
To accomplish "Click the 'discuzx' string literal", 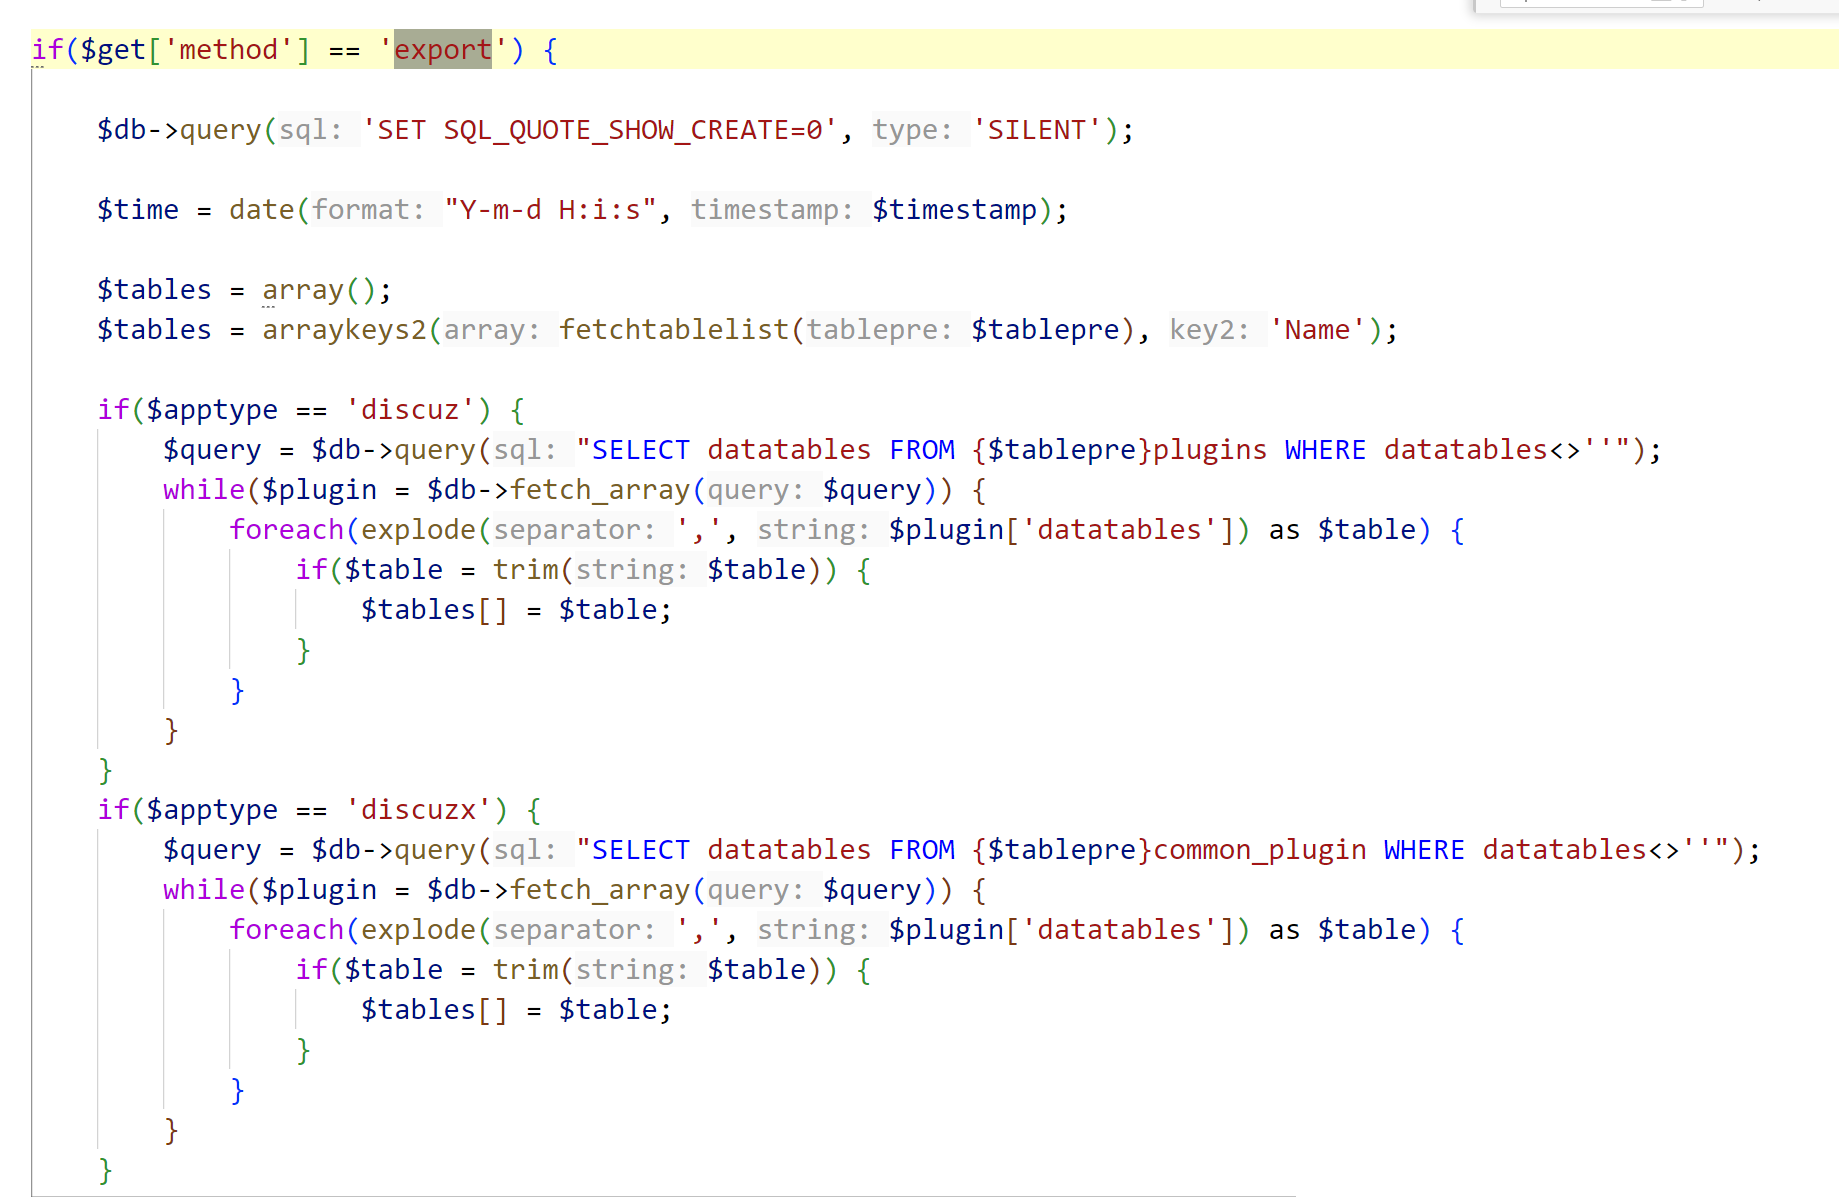I will [418, 810].
